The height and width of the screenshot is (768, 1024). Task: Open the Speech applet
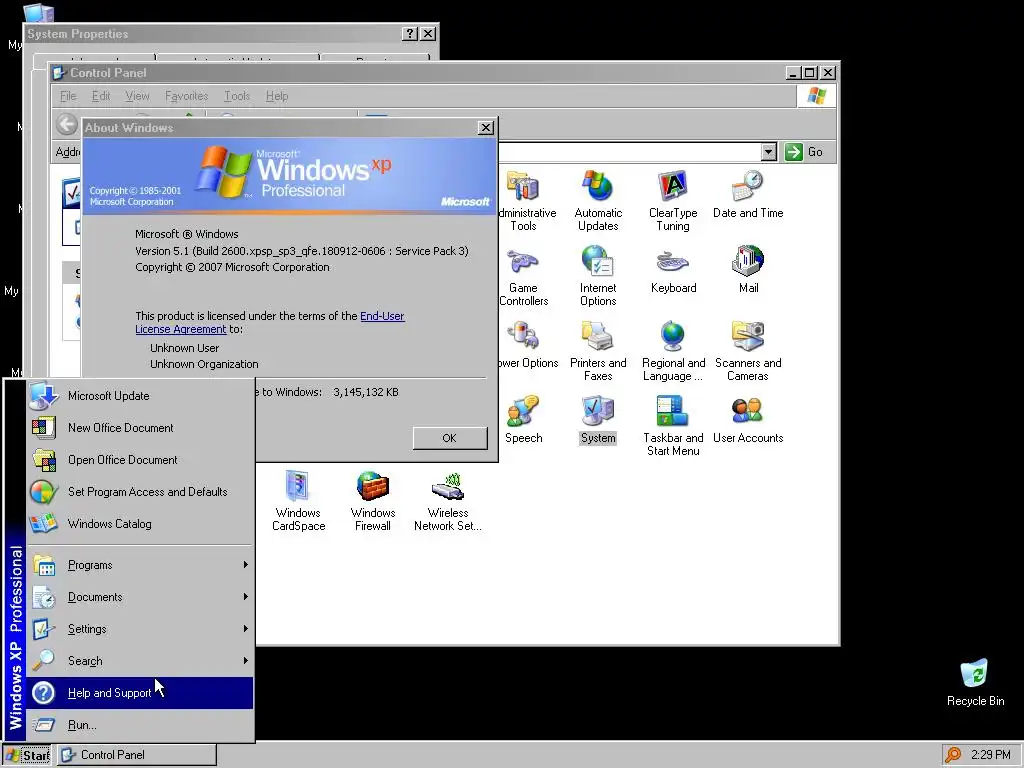(523, 419)
